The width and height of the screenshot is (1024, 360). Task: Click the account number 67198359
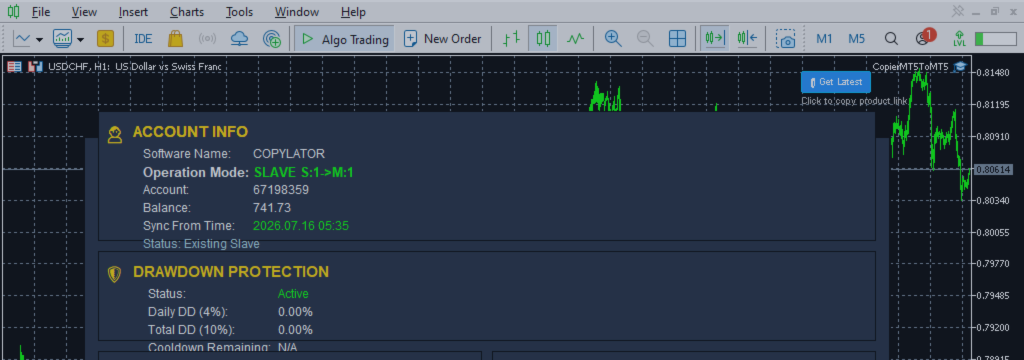(x=281, y=190)
